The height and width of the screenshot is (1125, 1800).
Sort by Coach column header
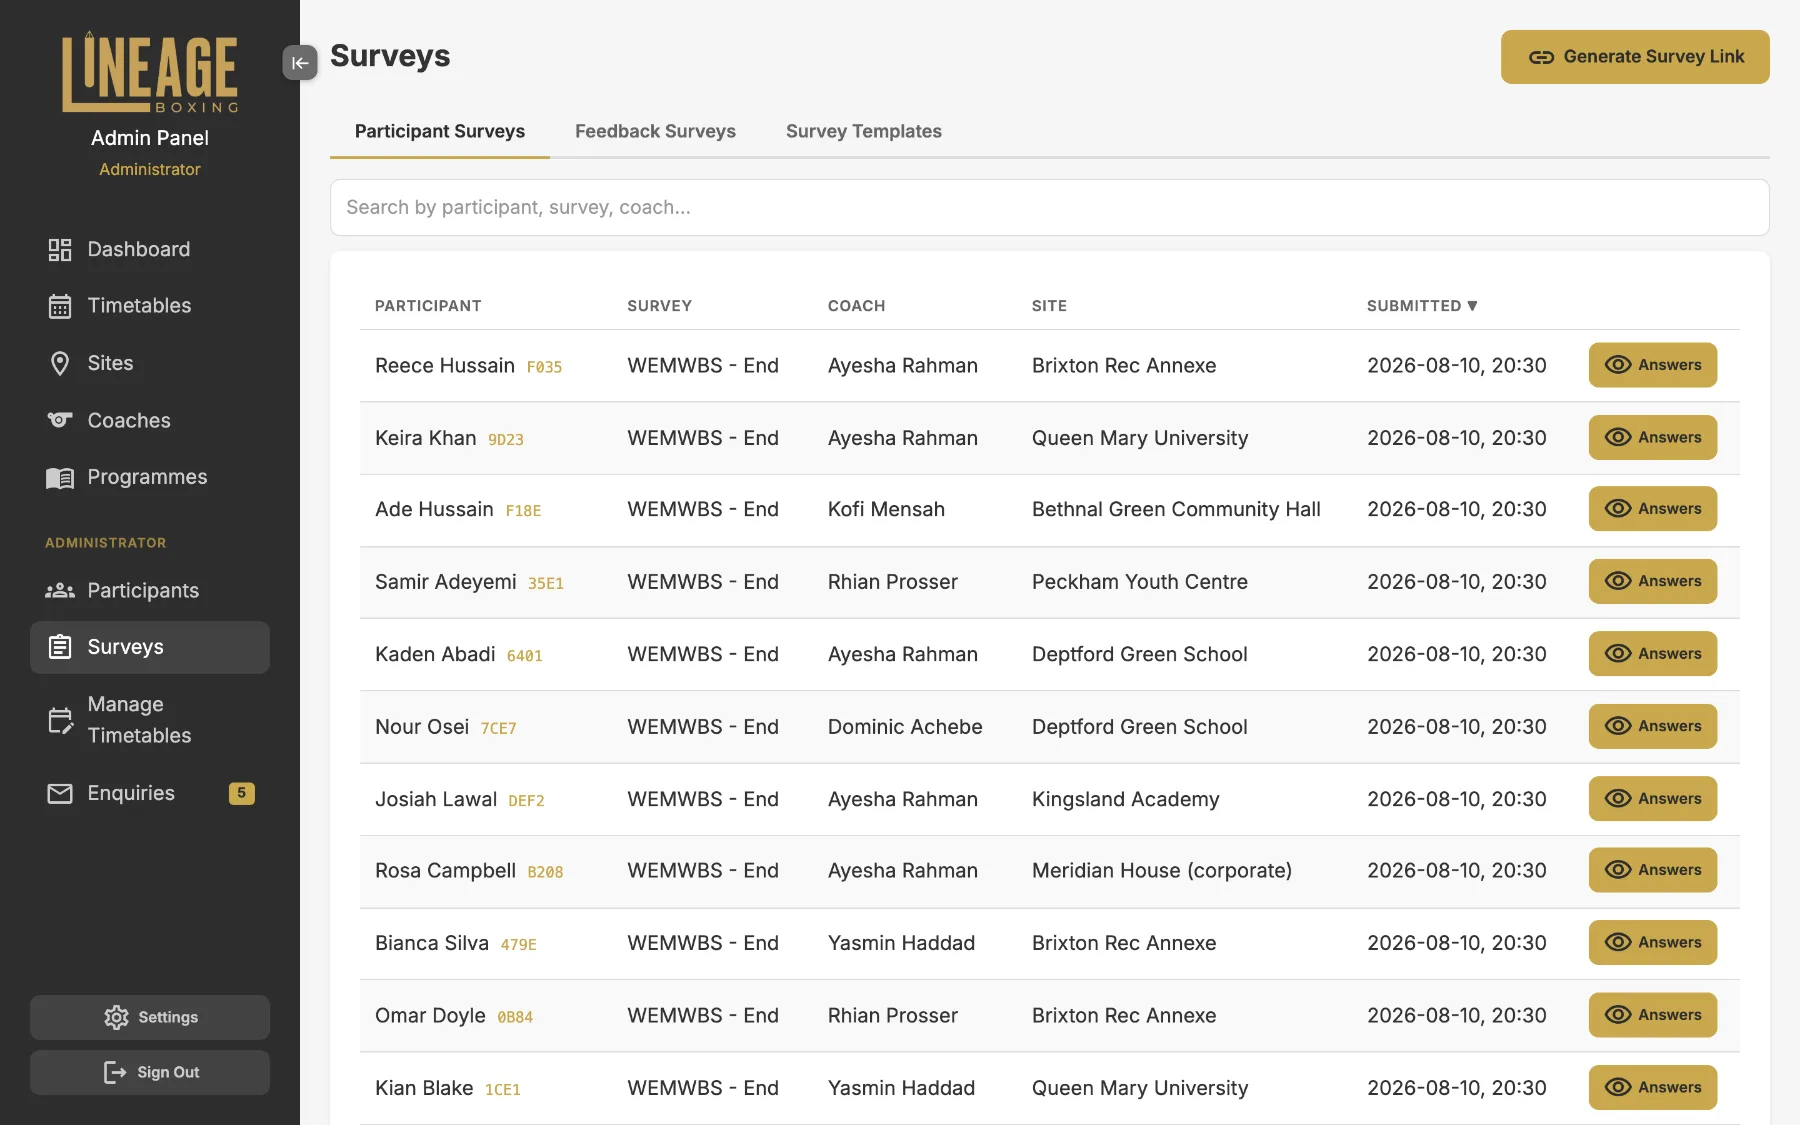pos(856,306)
